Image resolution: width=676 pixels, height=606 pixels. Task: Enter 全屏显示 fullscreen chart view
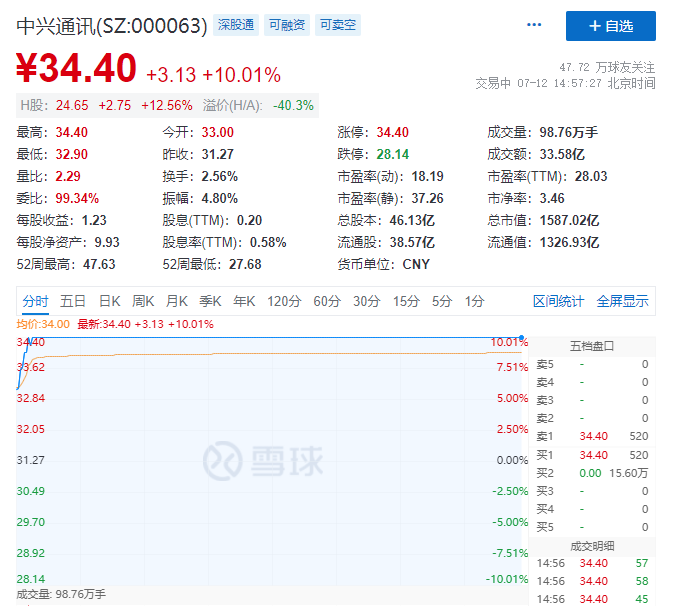click(x=622, y=301)
